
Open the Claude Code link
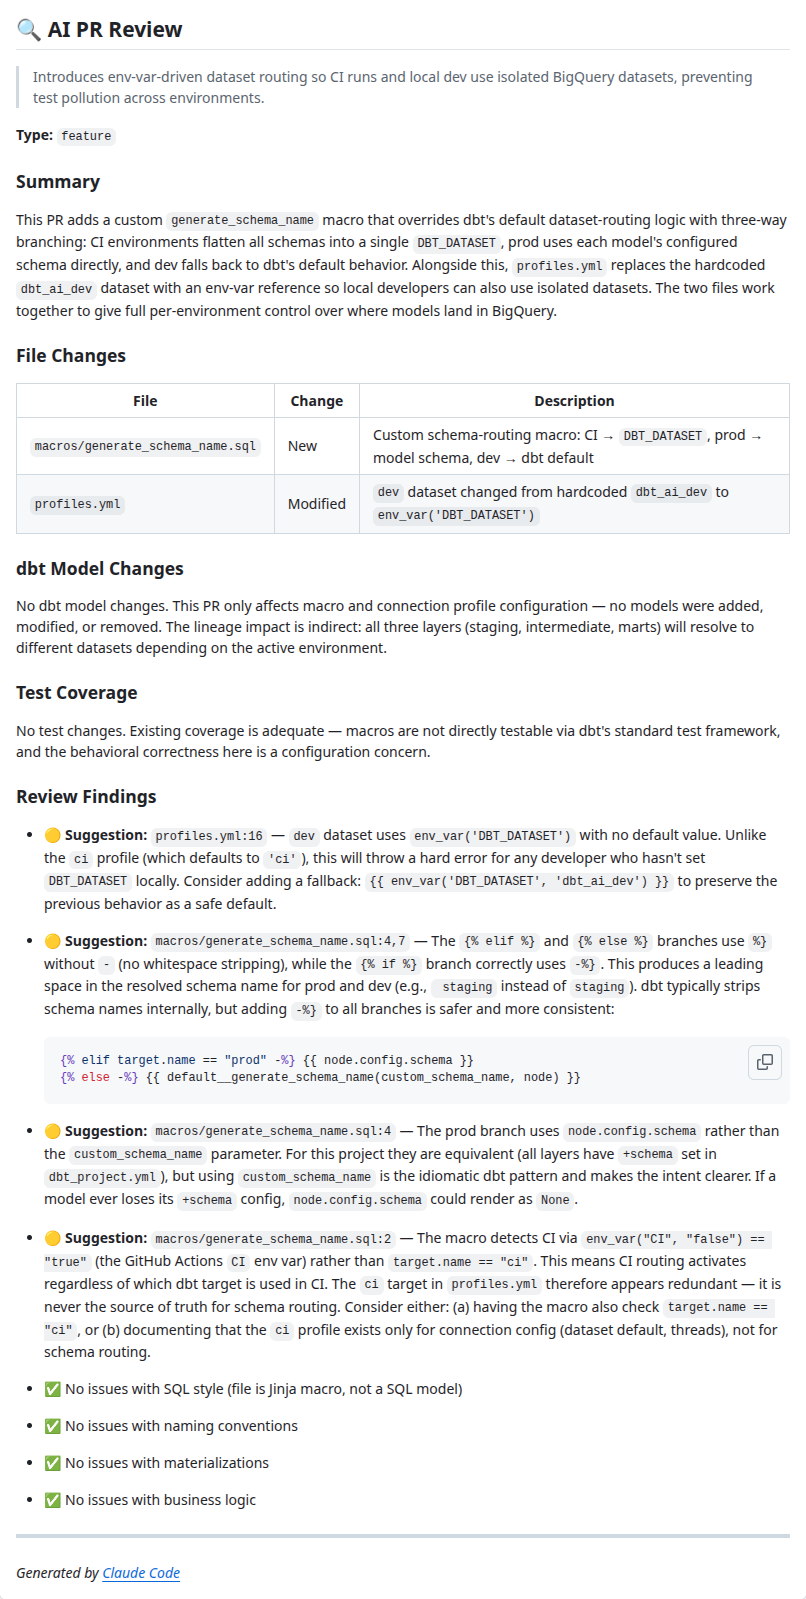(141, 1573)
